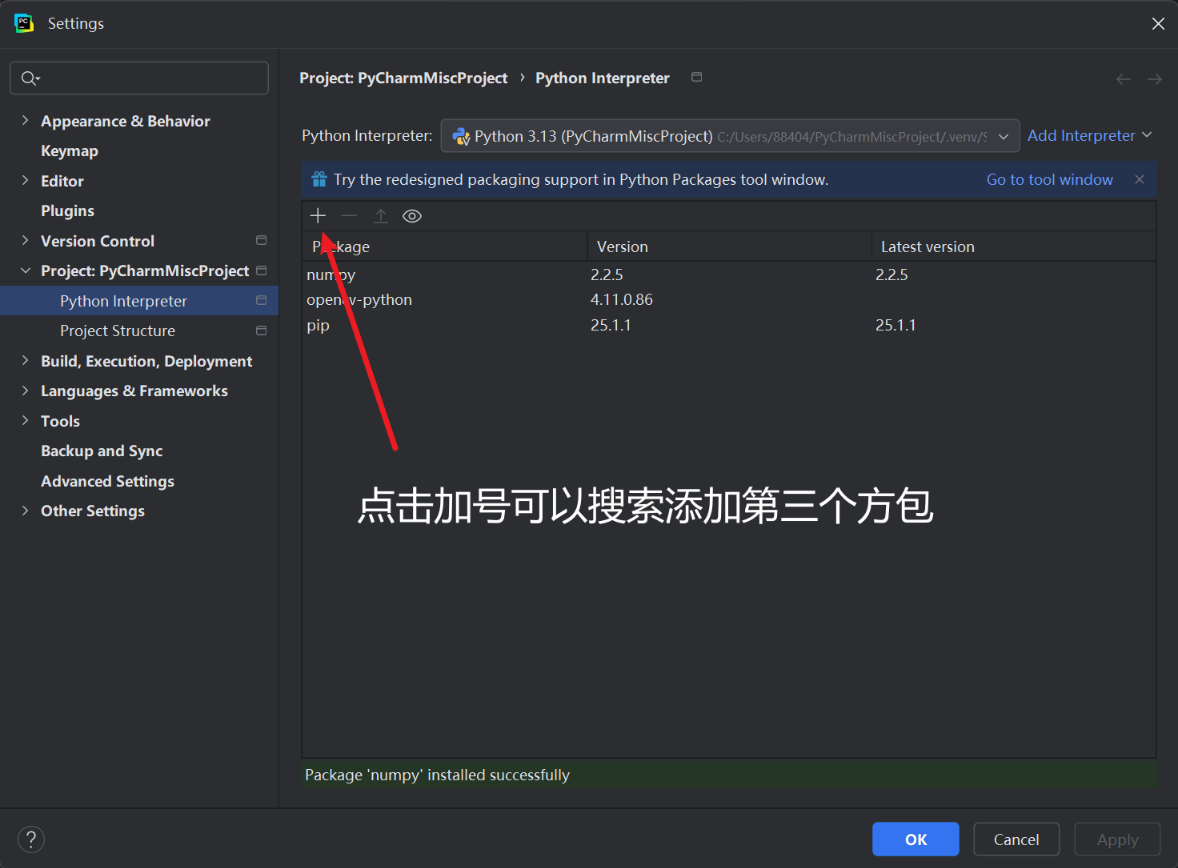Select the opencv-python package row
Screen dimensions: 1178x868
(x=729, y=299)
